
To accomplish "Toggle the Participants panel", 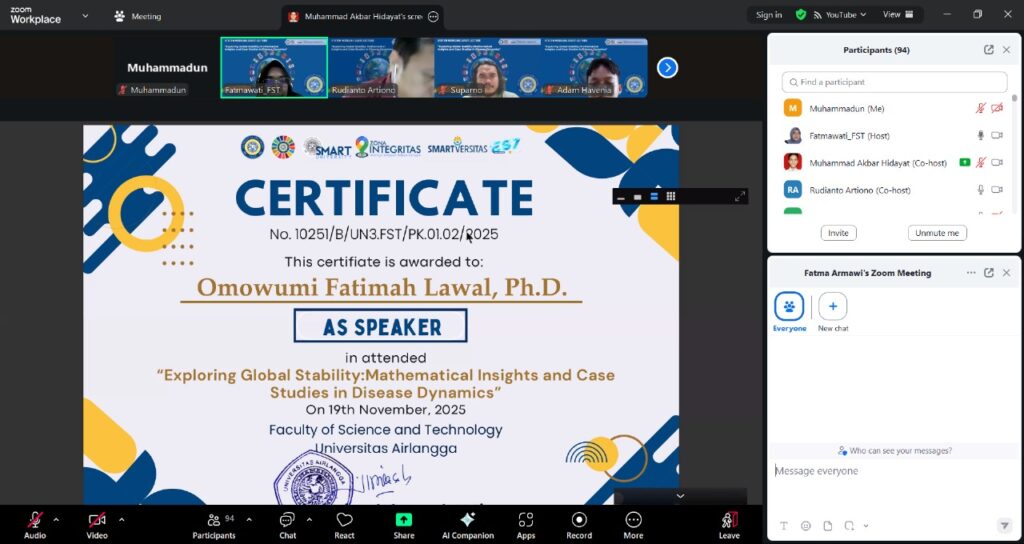I will click(214, 524).
